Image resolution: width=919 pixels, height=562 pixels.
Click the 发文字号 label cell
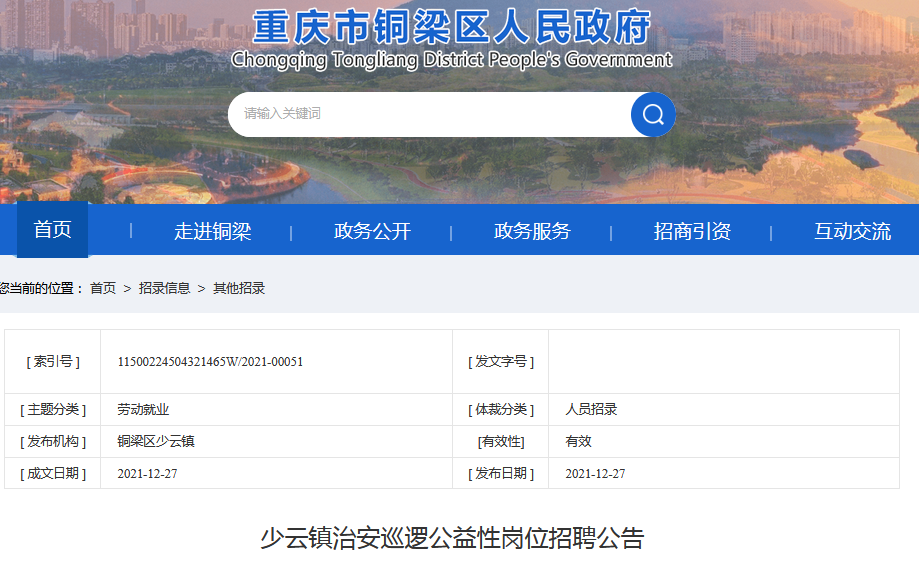(501, 362)
